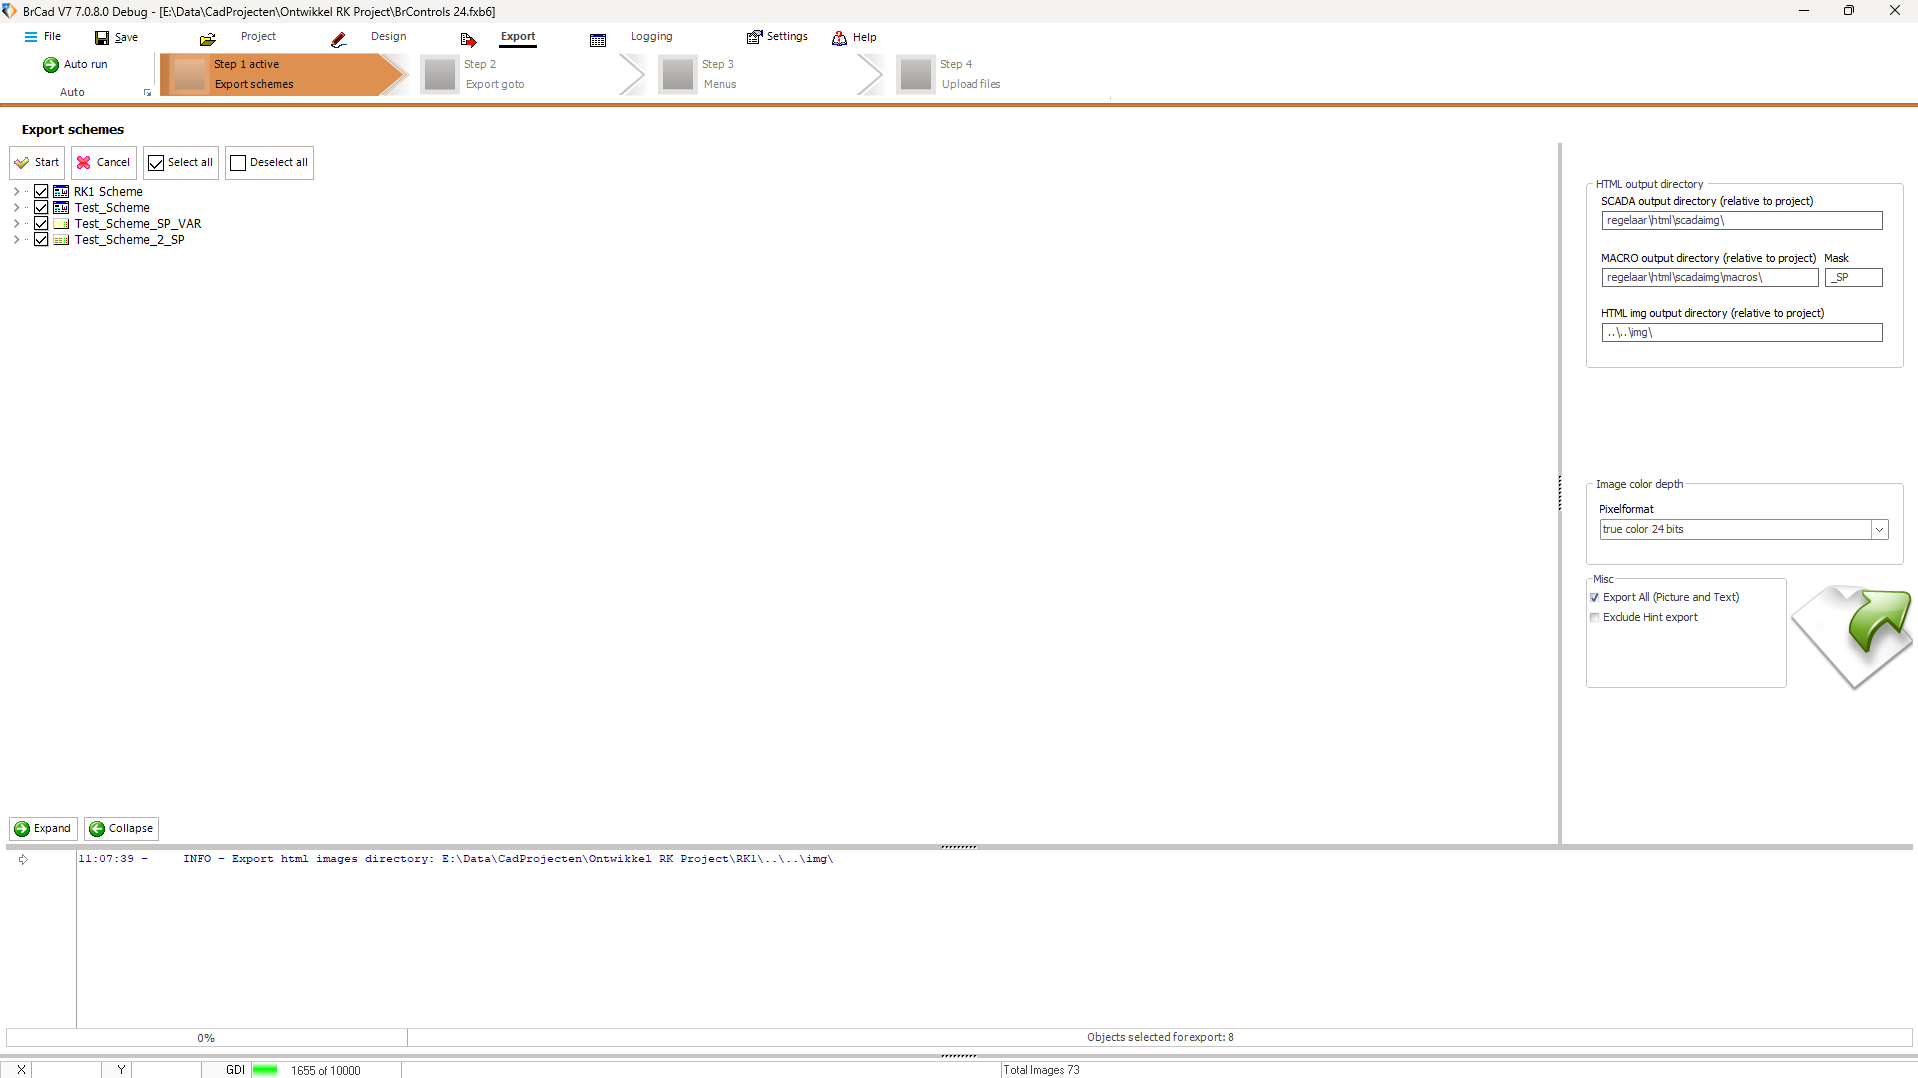Click the Save floppy disk icon
The image size is (1918, 1078).
pos(102,38)
